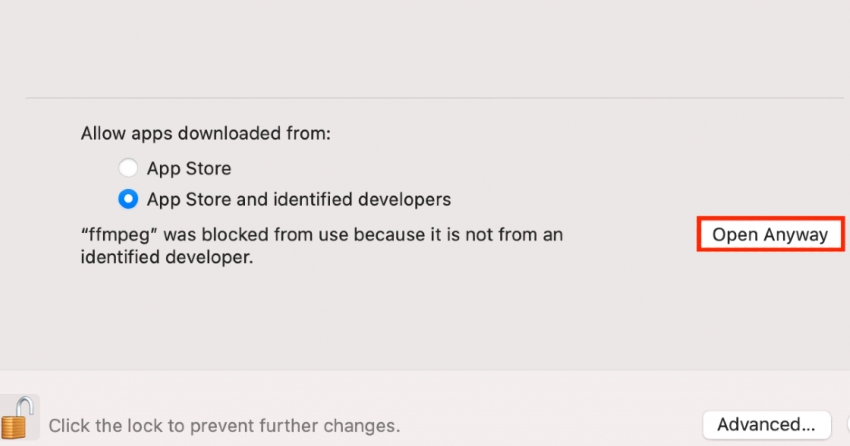The image size is (850, 446).
Task: Click the ffmpeg blocked message text
Action: 322,245
